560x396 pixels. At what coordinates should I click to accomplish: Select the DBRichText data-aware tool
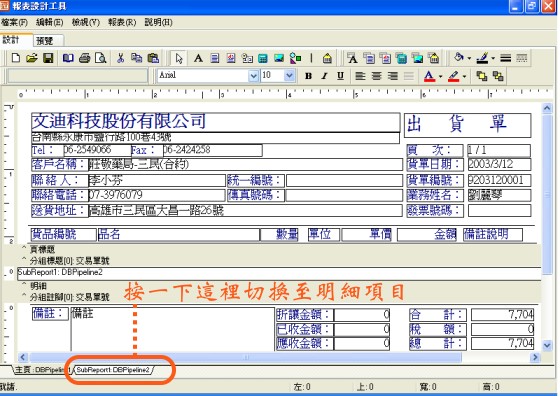(x=385, y=58)
